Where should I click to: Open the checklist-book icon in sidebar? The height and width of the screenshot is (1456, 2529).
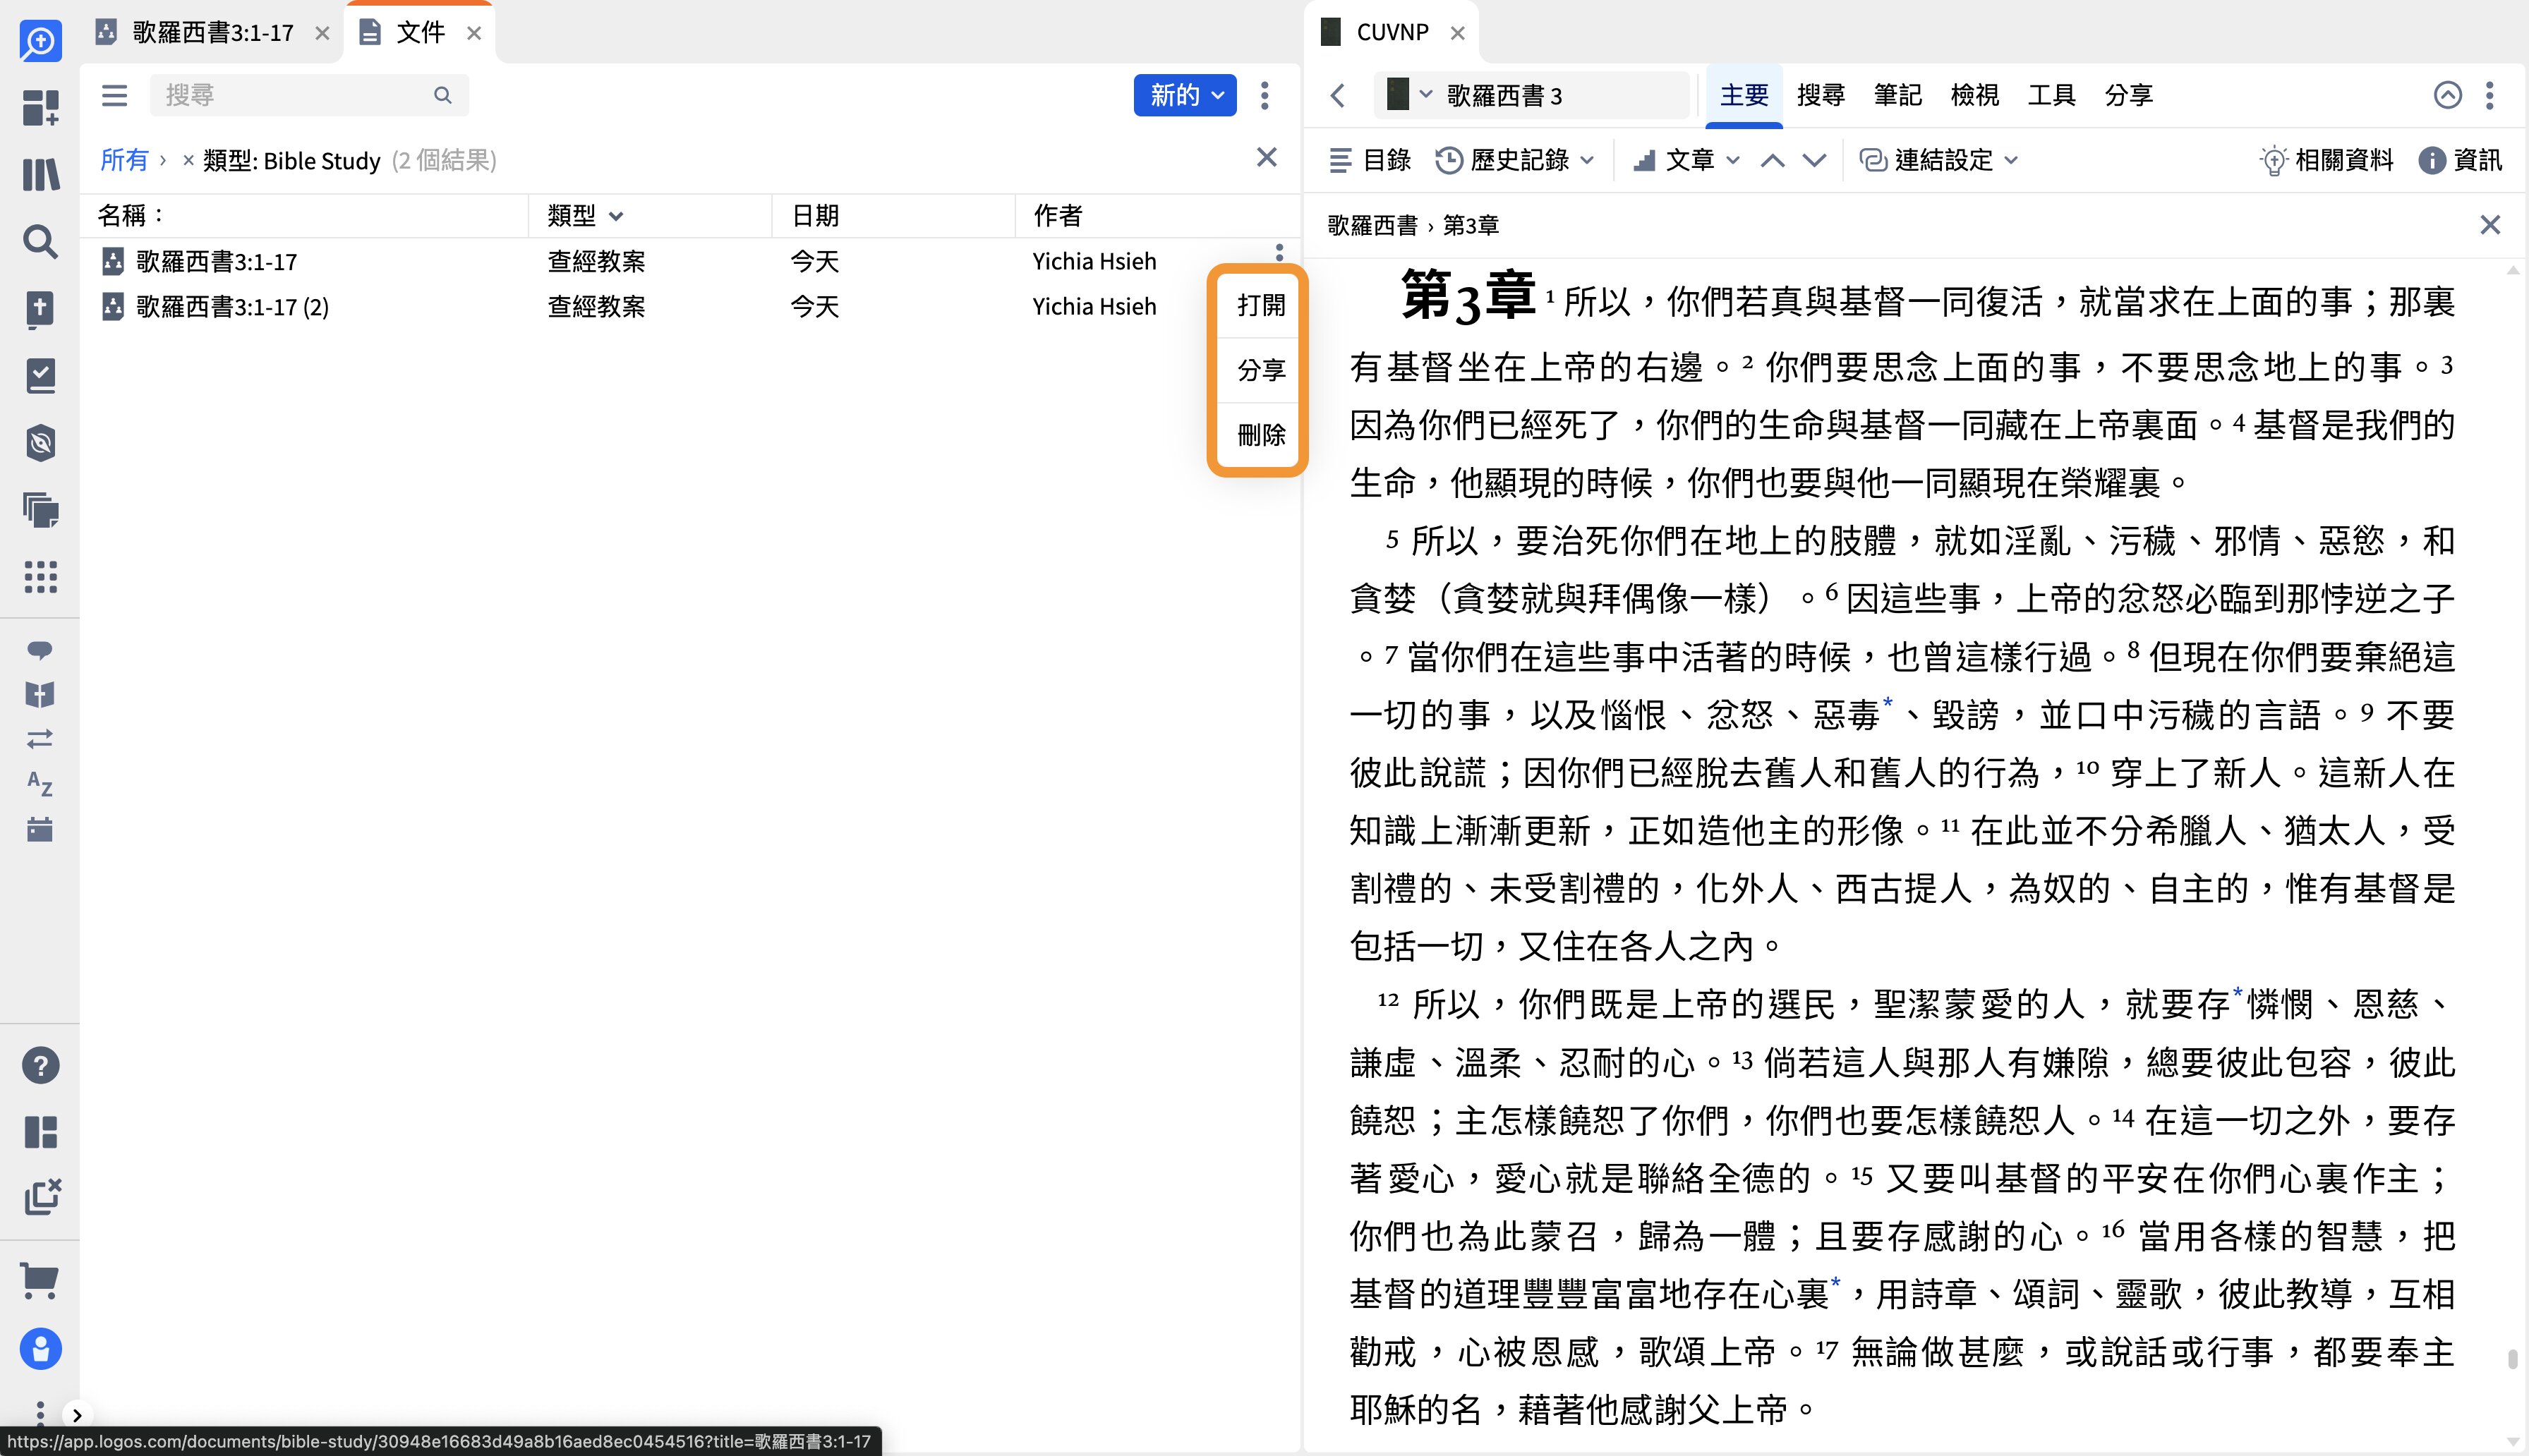coord(40,376)
